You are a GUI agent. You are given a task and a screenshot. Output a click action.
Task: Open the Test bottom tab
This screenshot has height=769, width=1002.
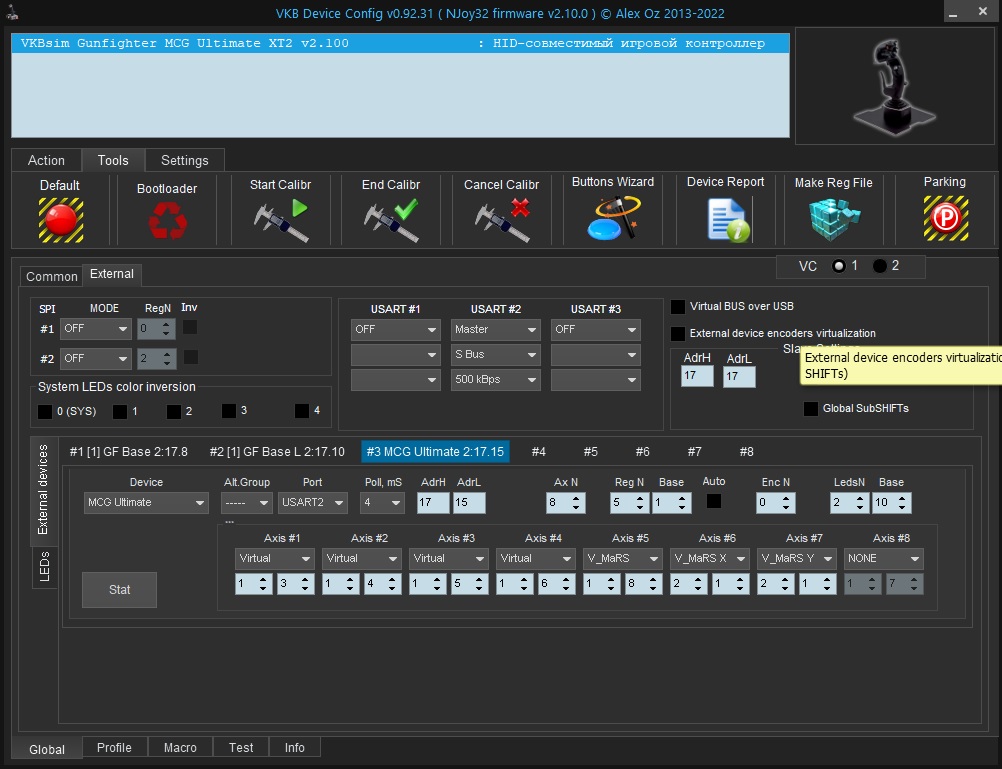(241, 747)
